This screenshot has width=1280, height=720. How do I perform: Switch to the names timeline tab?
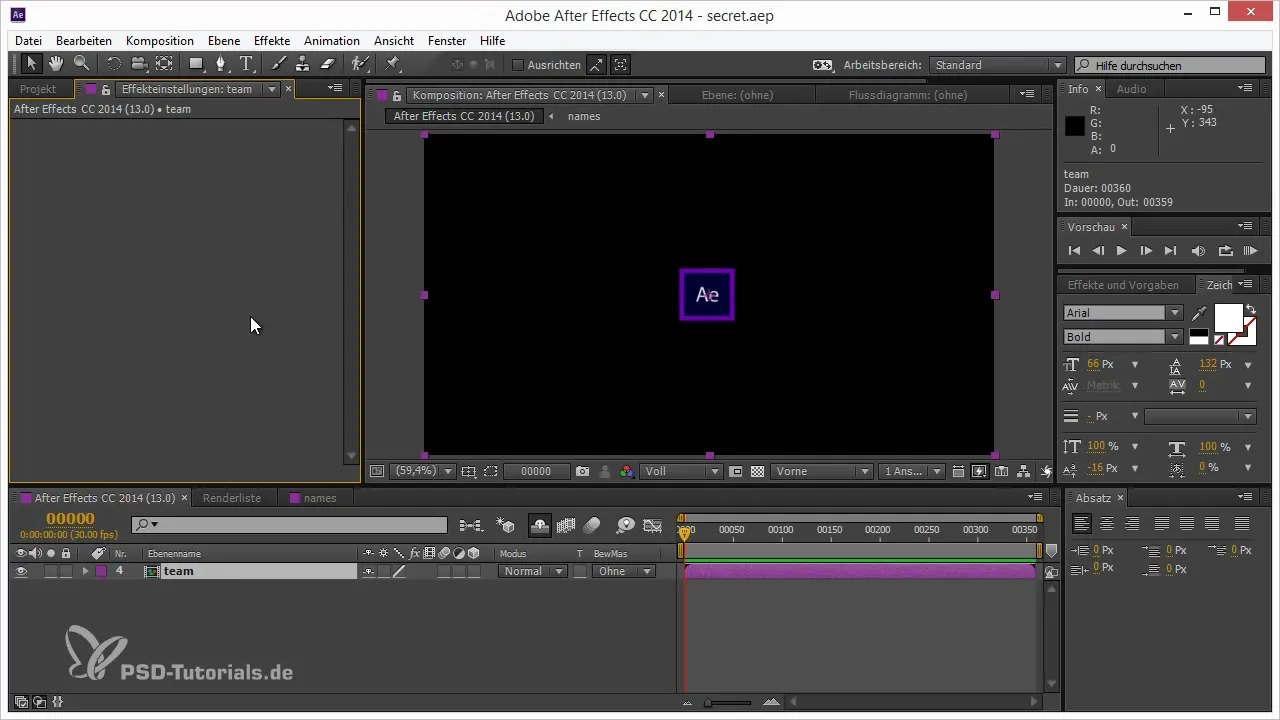(x=320, y=497)
